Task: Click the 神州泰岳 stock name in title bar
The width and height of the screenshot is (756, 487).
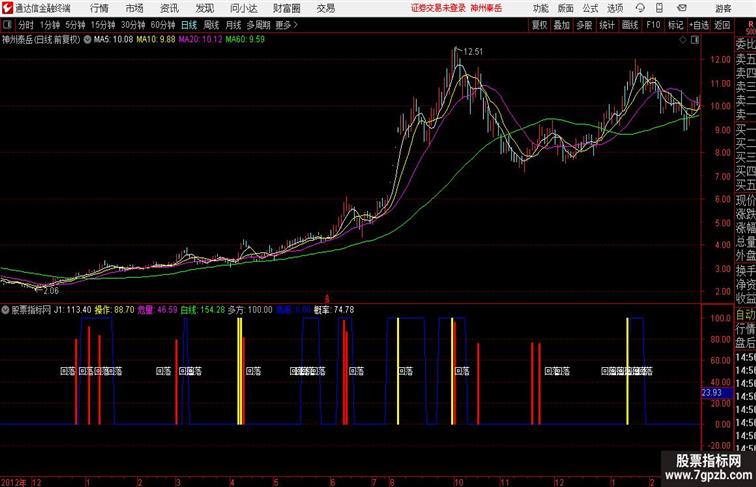Action: pyautogui.click(x=486, y=8)
